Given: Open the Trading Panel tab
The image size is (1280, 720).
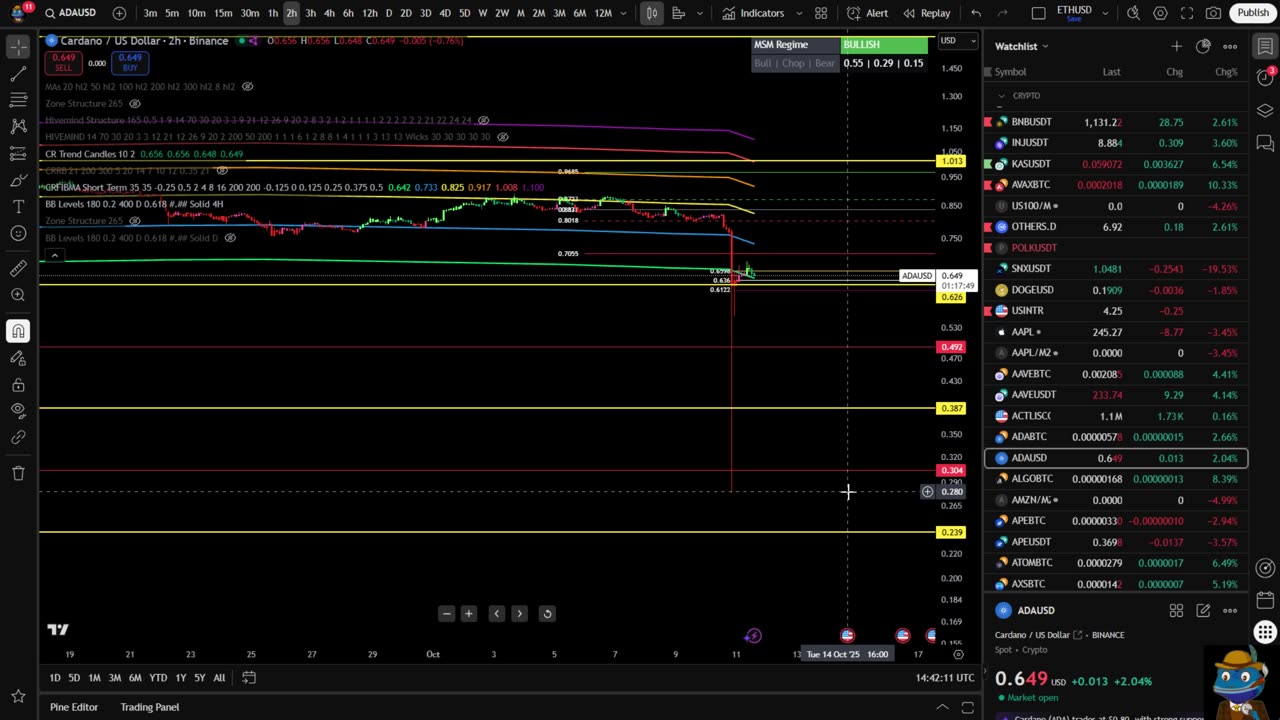Looking at the screenshot, I should pos(150,707).
